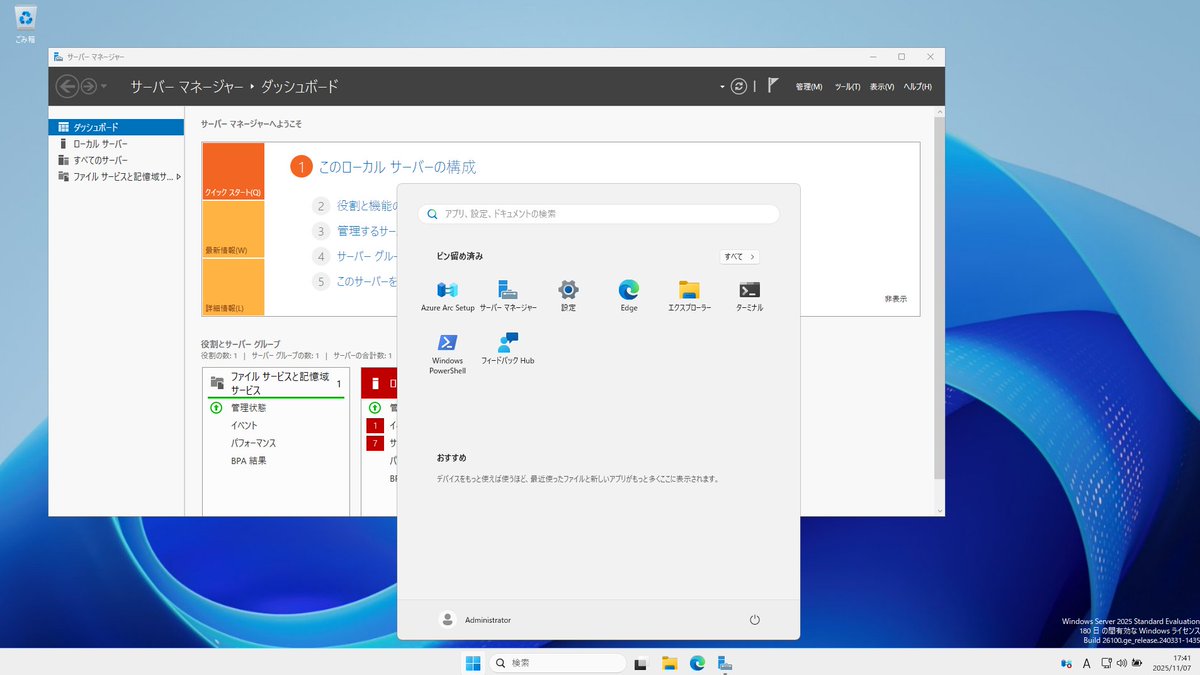The height and width of the screenshot is (675, 1200).
Task: Click the Administrator account name
Action: point(488,618)
